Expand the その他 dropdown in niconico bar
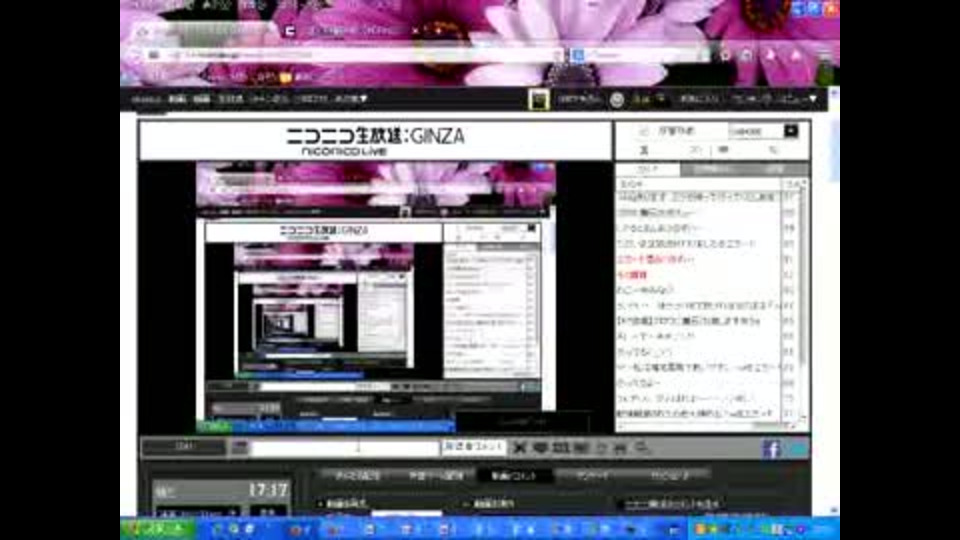960x540 pixels. (x=351, y=99)
